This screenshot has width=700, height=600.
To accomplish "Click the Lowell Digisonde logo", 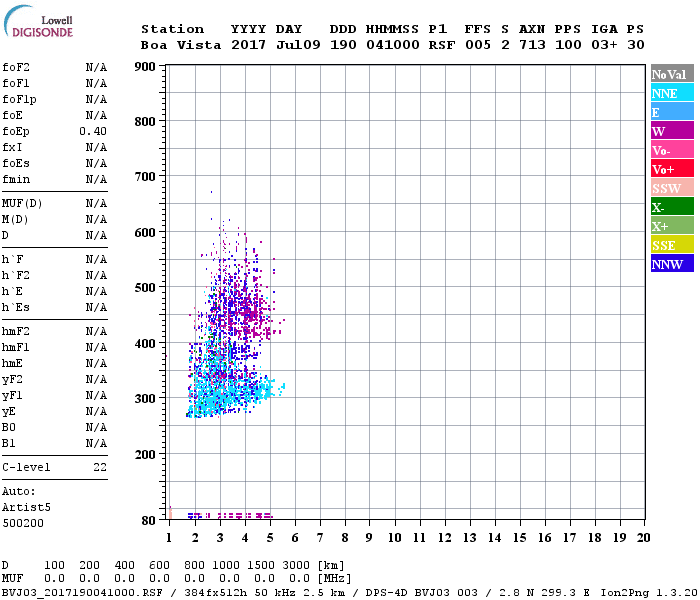I will click(x=38, y=22).
